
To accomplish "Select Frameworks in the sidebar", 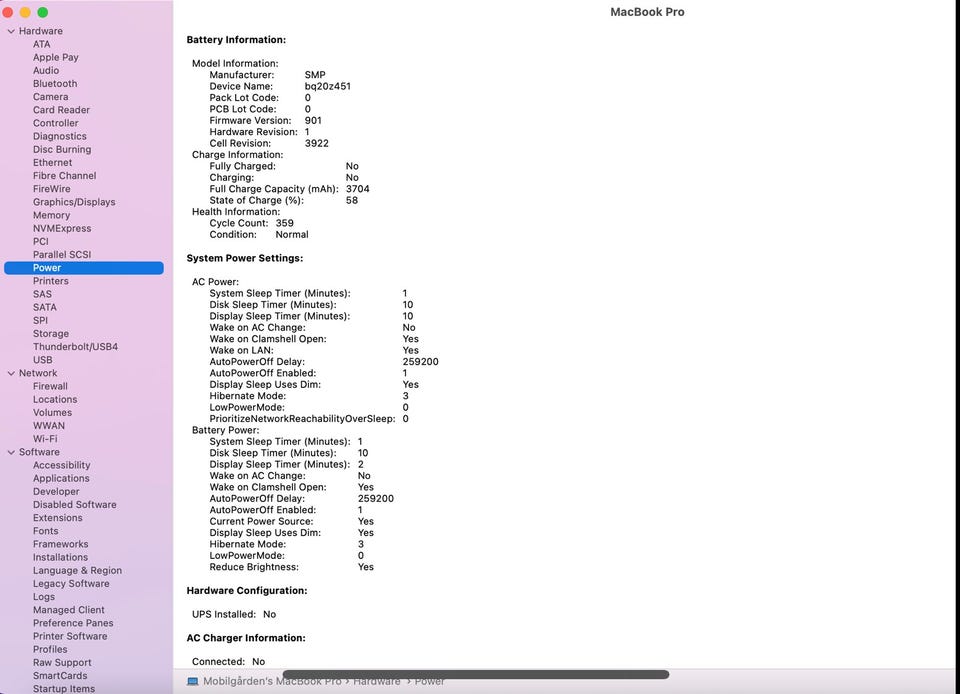I will click(x=61, y=544).
